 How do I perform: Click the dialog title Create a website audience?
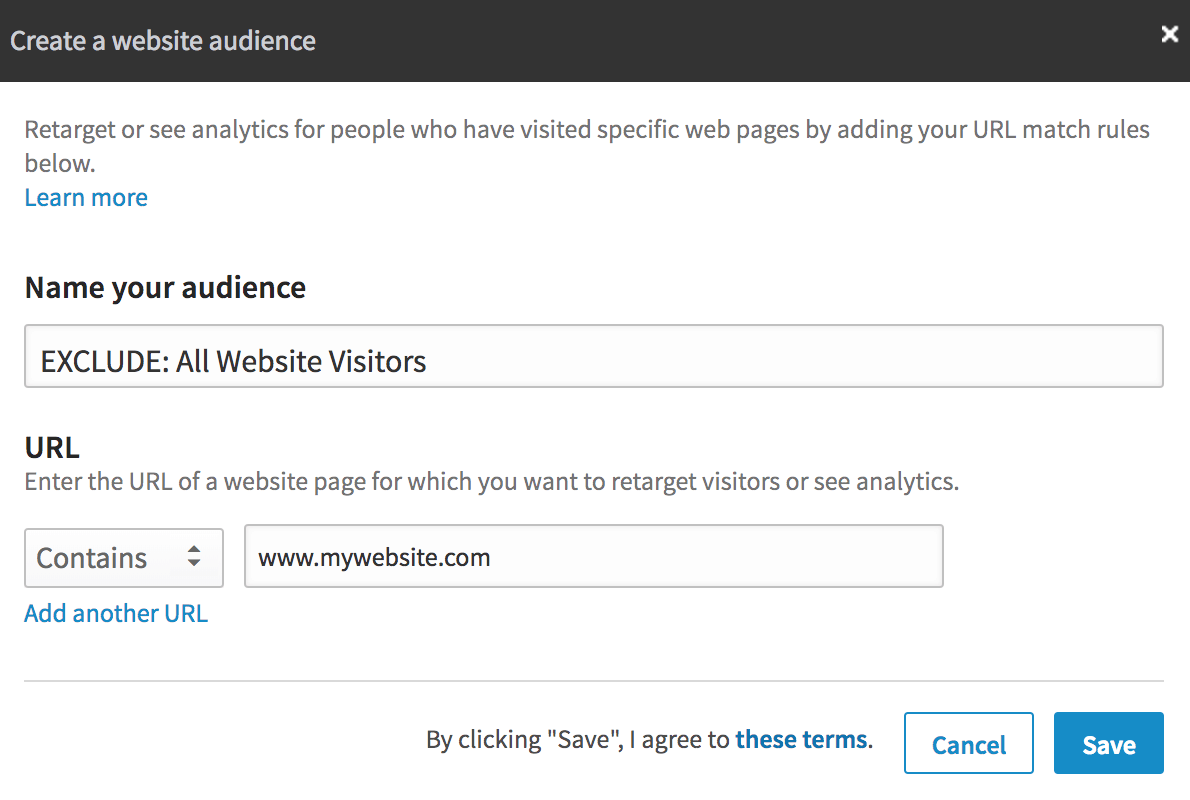pos(163,41)
